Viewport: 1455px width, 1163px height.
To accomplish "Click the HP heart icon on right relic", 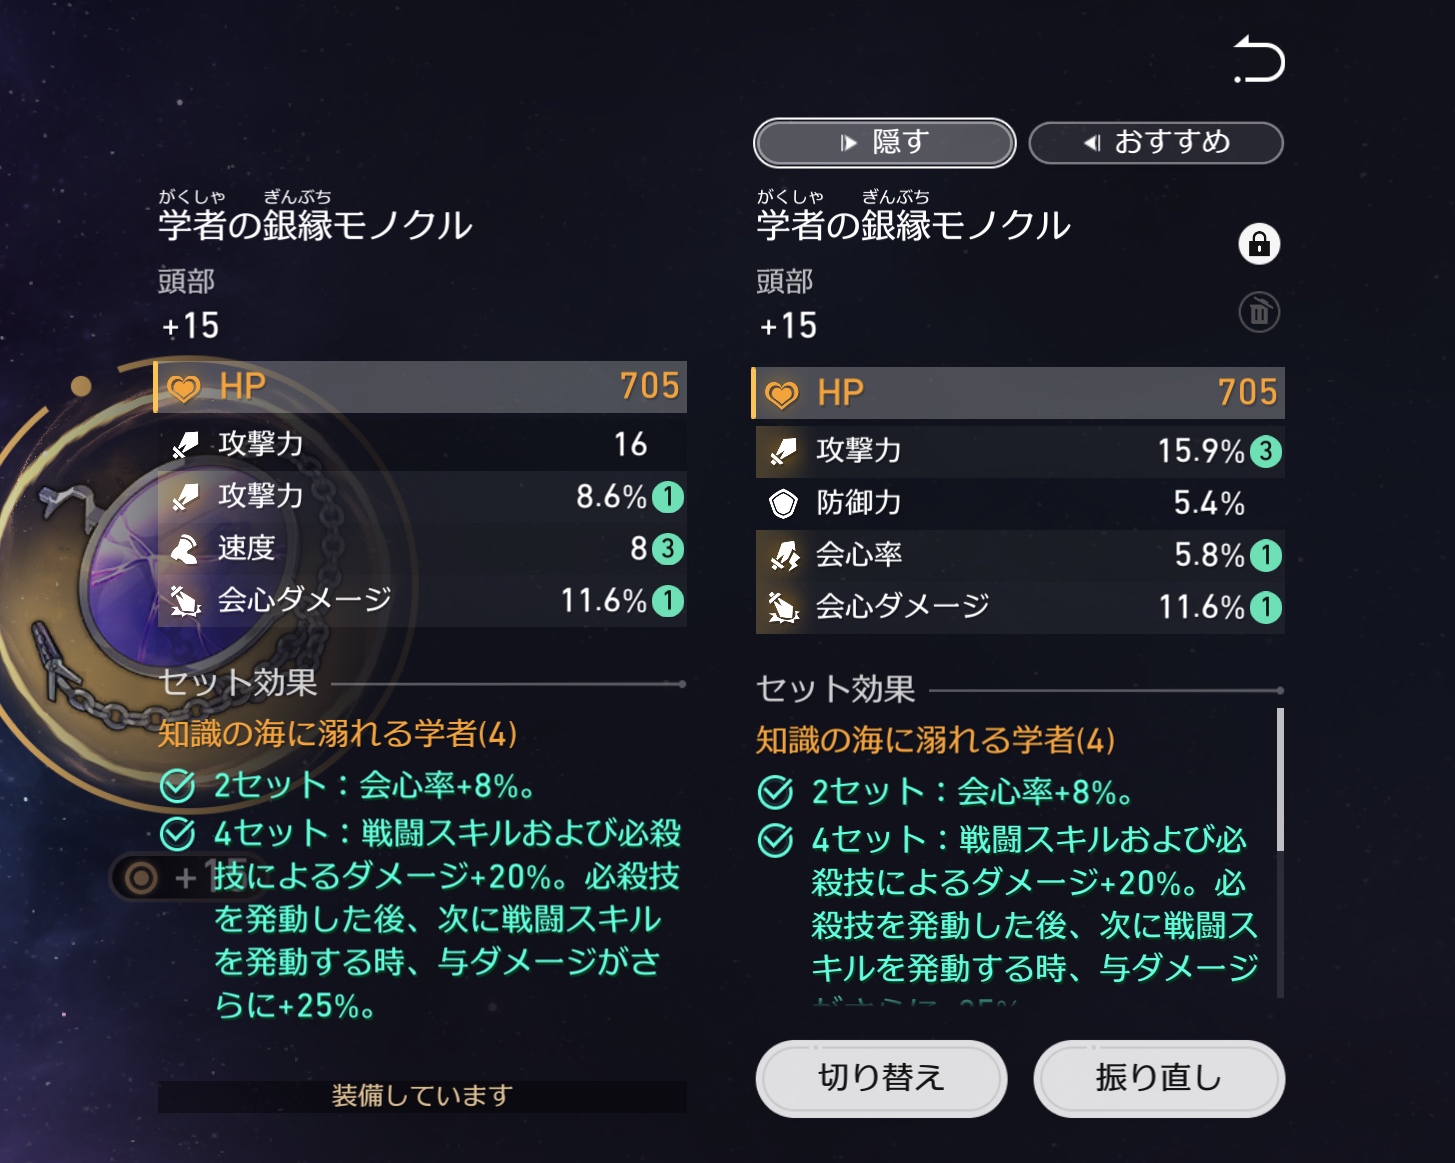I will [x=782, y=394].
